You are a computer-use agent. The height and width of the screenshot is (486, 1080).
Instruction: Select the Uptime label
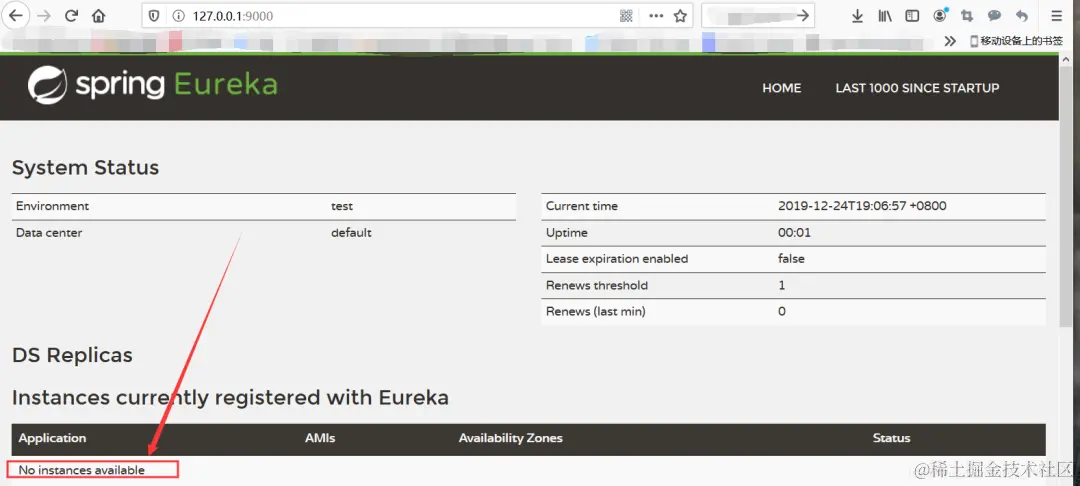coord(567,233)
